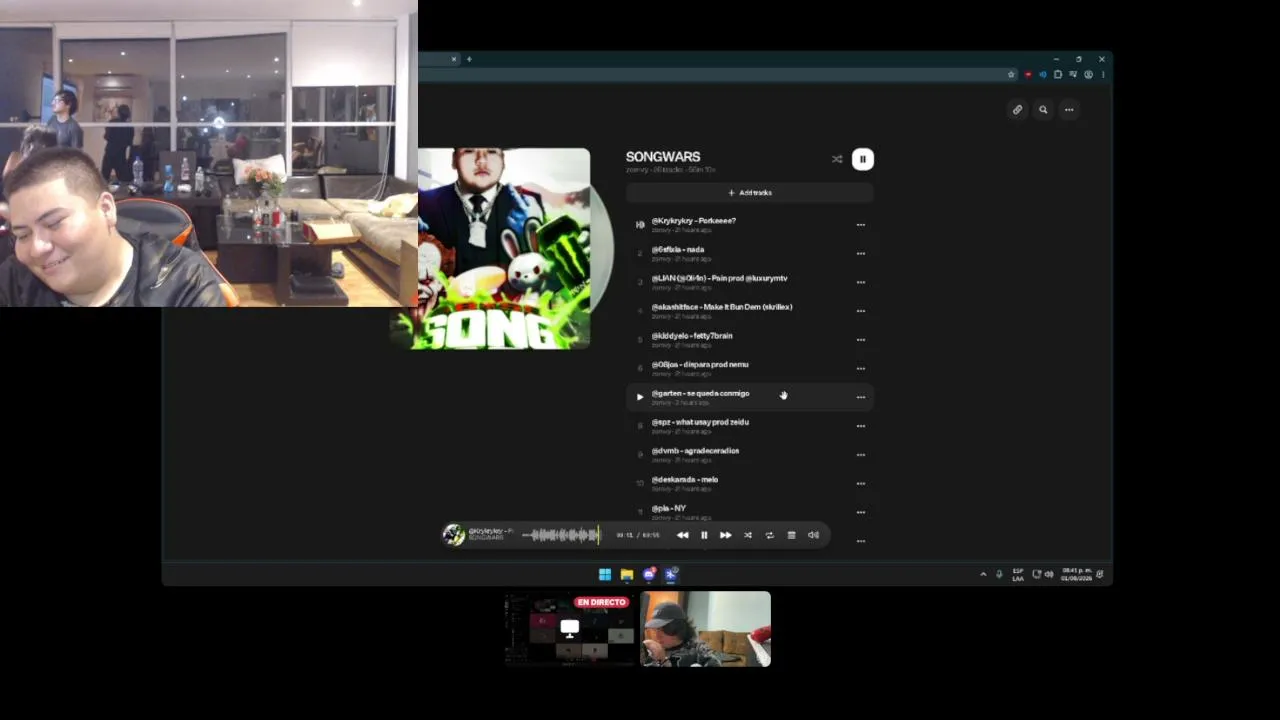Open the taskbar clock and date
Screen dimensions: 1280x720
tap(1076, 574)
